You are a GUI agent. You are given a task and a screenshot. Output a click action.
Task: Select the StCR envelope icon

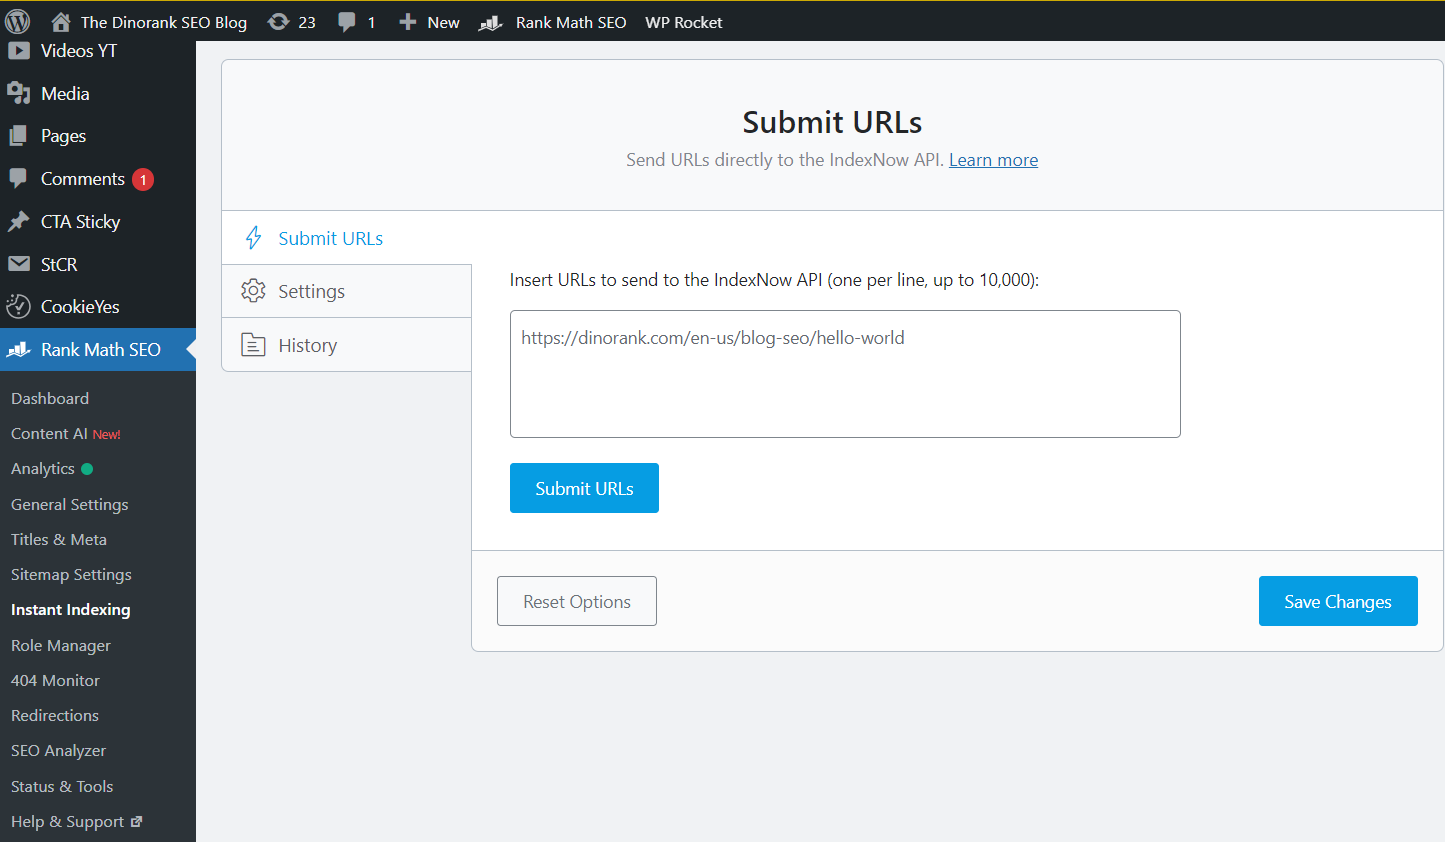coord(20,264)
